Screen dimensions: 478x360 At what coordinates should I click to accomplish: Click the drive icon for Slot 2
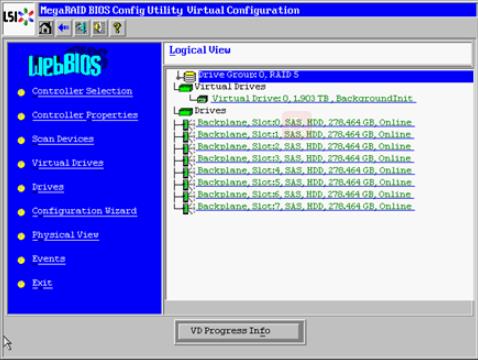point(186,148)
